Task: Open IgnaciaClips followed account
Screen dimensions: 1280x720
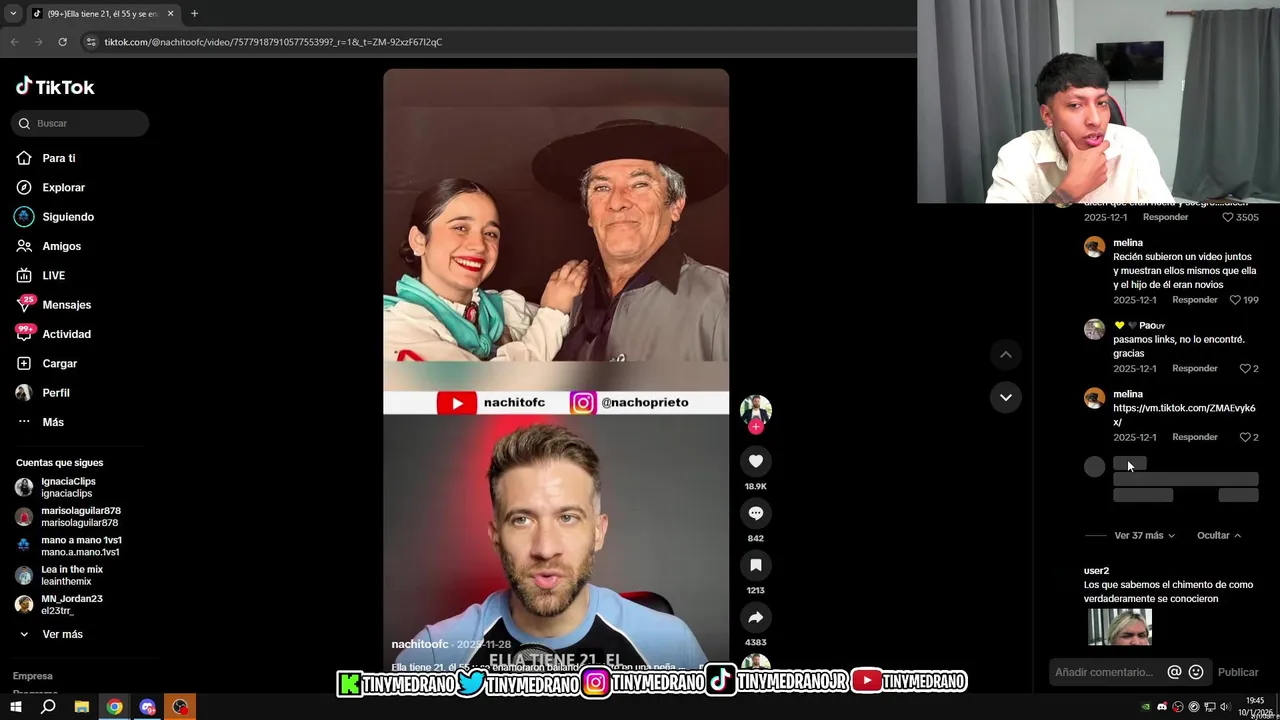Action: pos(68,487)
